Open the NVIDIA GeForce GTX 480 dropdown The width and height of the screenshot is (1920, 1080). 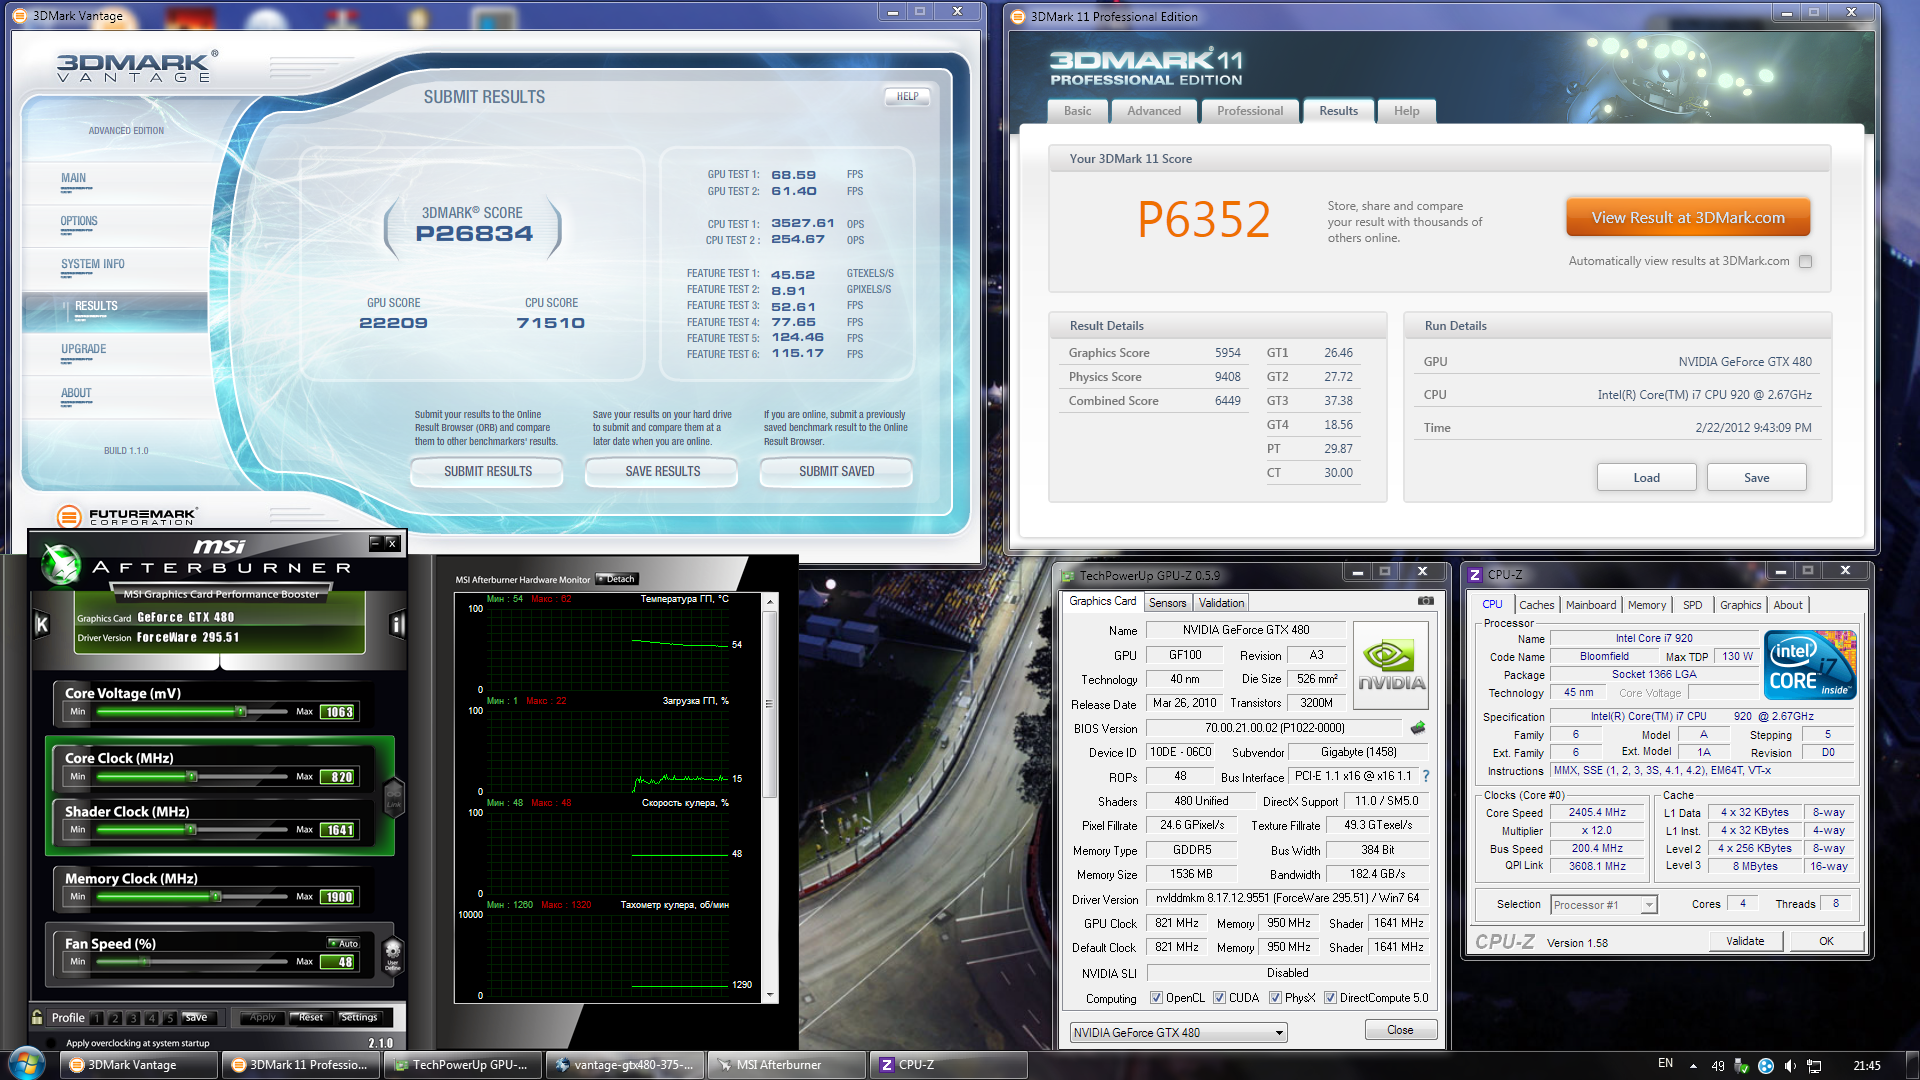[1279, 1033]
